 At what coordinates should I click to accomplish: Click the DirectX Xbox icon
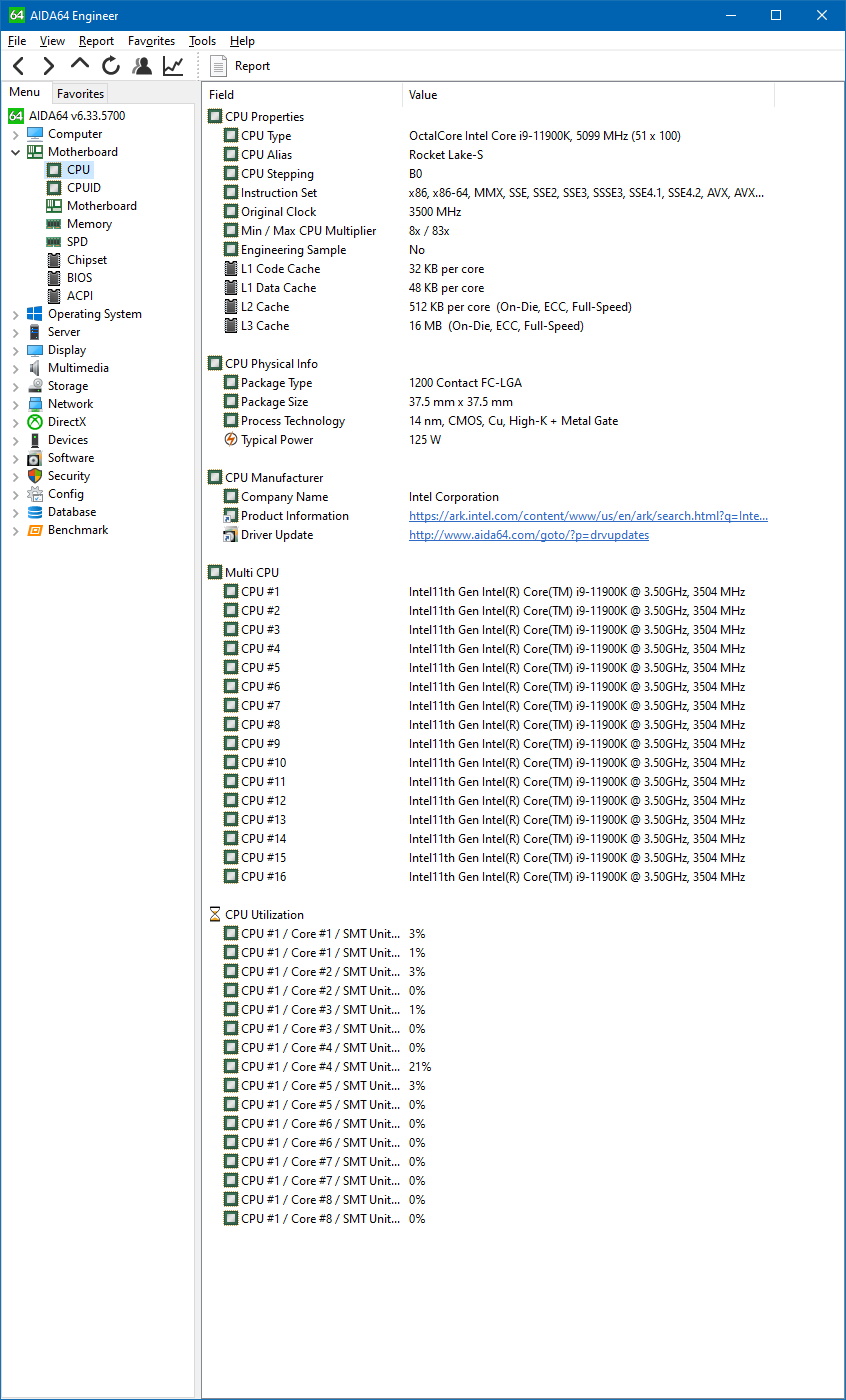click(x=35, y=422)
